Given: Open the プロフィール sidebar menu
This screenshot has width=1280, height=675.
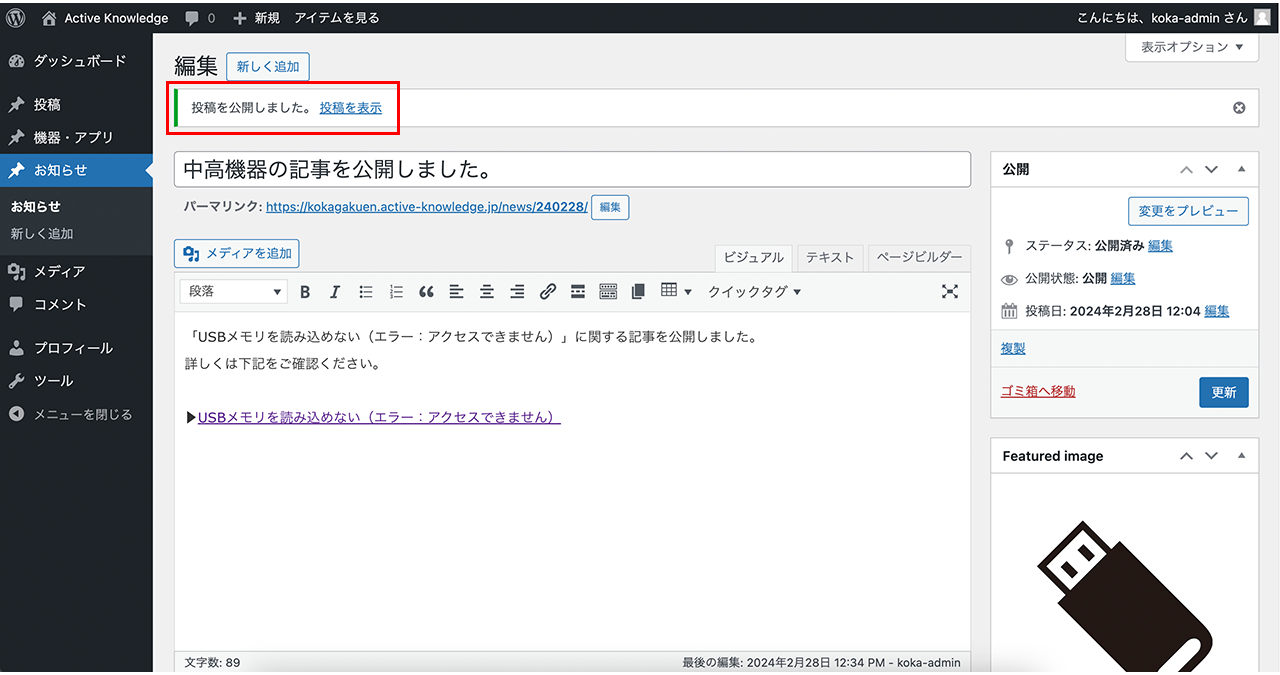Looking at the screenshot, I should [76, 349].
